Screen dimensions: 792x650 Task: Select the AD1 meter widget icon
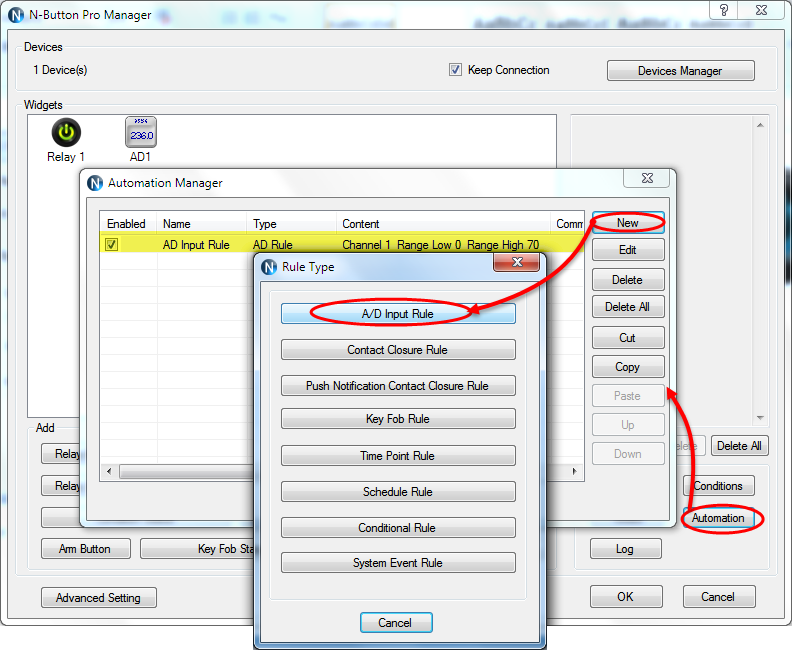(x=141, y=132)
